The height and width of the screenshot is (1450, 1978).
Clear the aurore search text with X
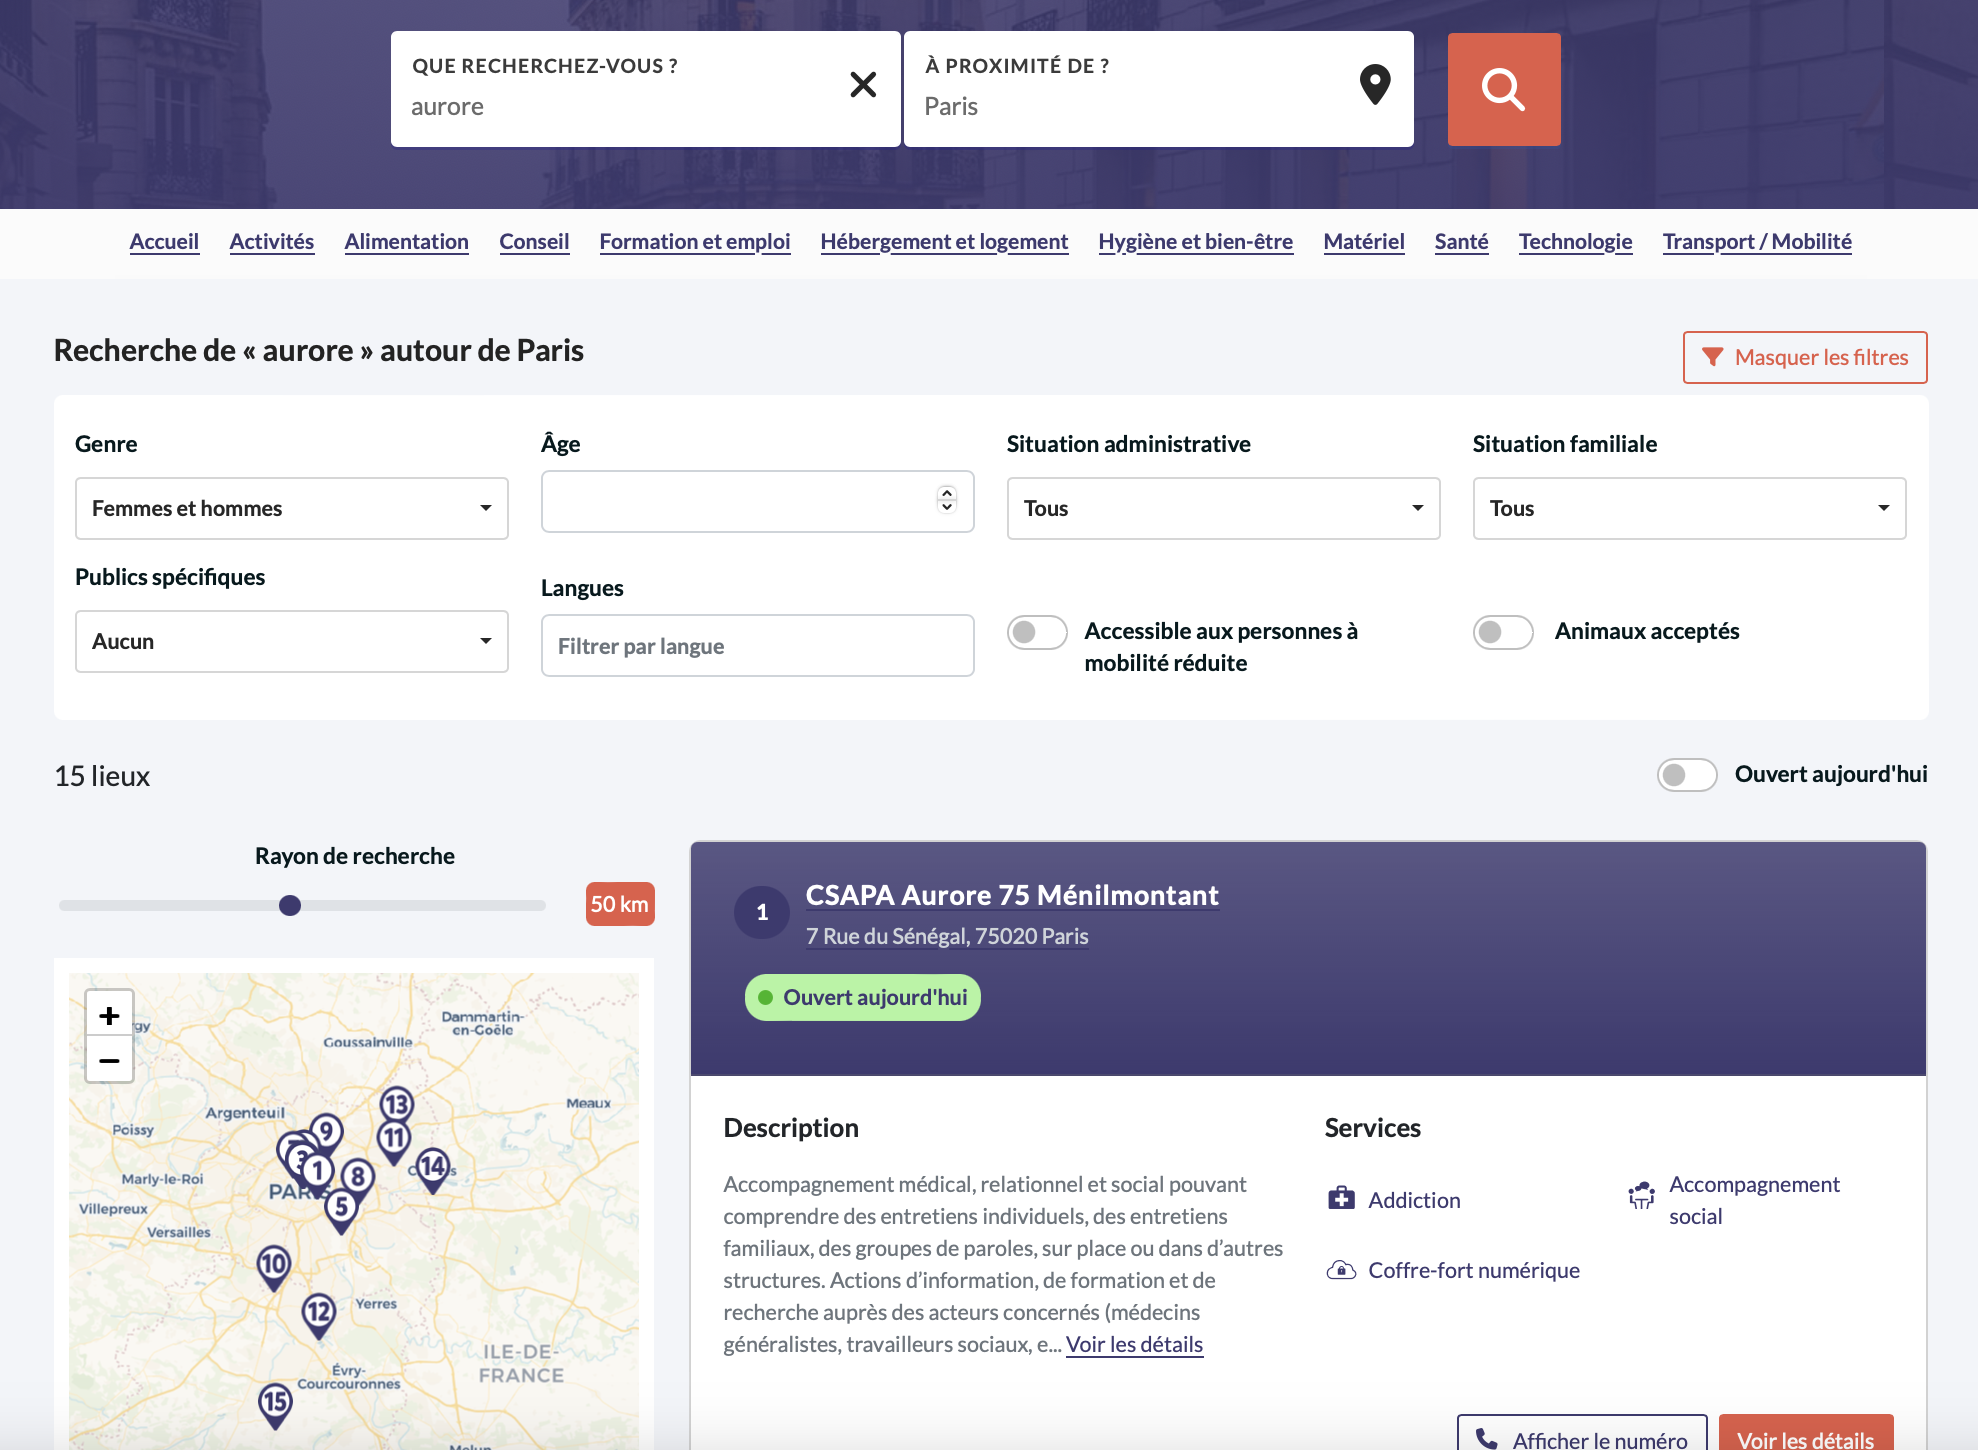click(x=862, y=85)
